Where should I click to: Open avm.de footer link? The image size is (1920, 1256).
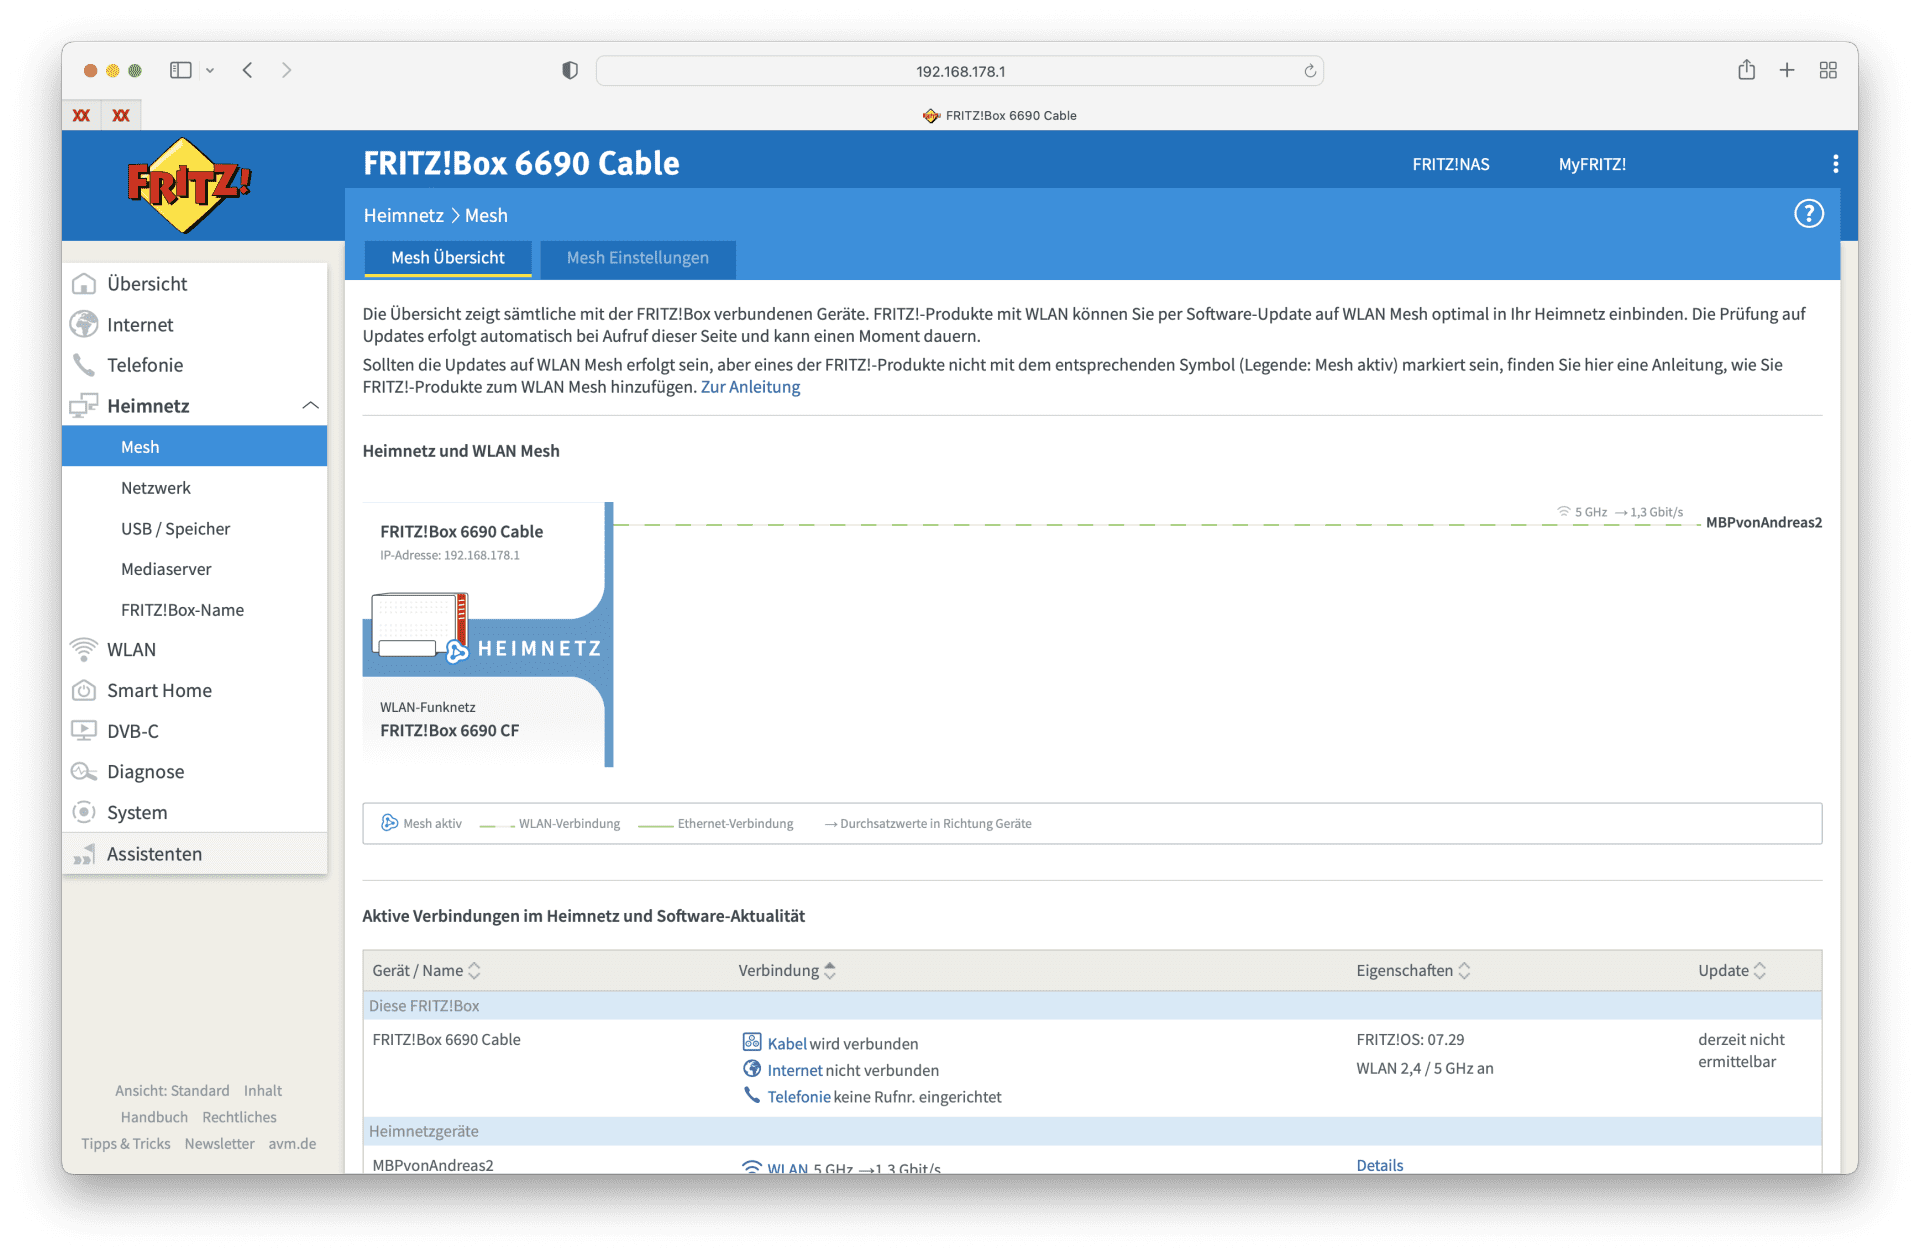pyautogui.click(x=292, y=1144)
